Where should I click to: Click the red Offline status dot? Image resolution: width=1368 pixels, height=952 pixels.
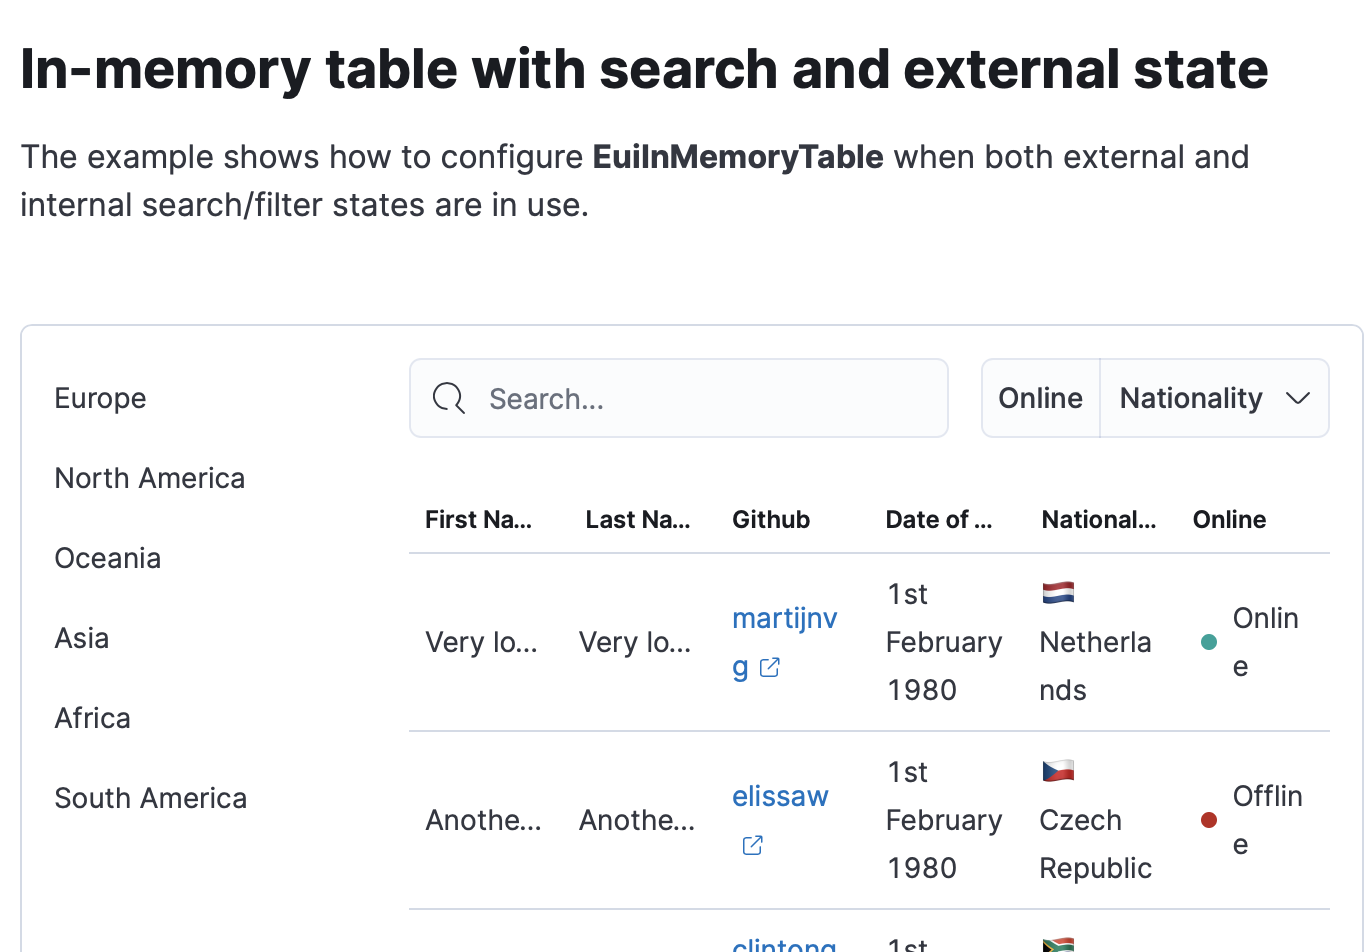coord(1208,820)
